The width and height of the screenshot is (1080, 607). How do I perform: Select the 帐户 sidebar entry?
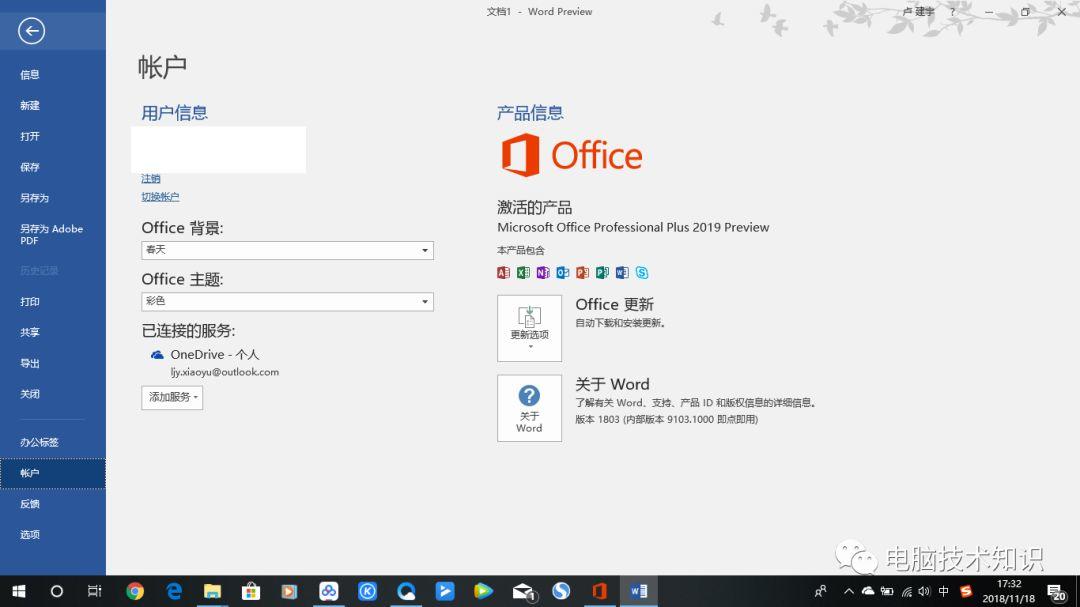tap(53, 473)
